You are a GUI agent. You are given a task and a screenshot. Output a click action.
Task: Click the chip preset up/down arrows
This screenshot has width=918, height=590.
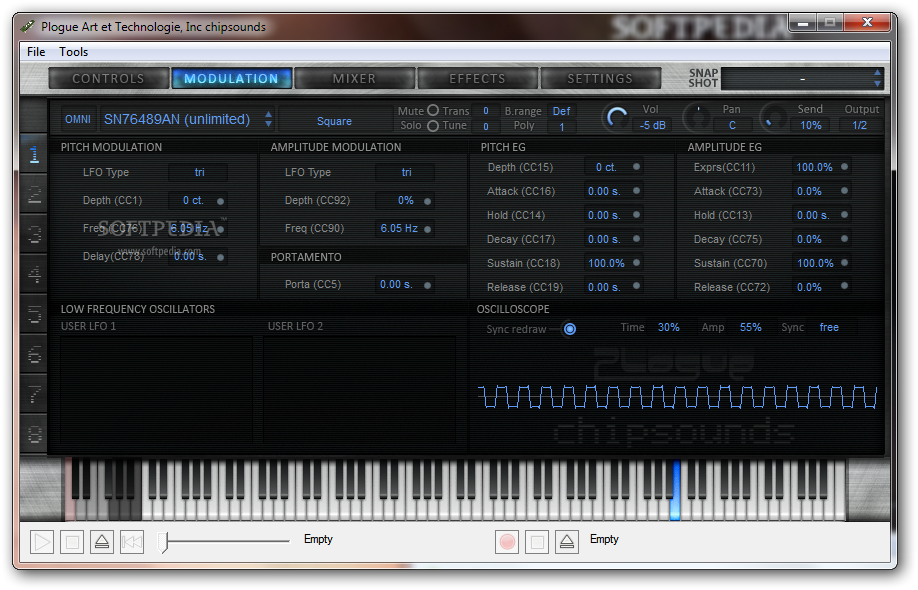(x=268, y=119)
